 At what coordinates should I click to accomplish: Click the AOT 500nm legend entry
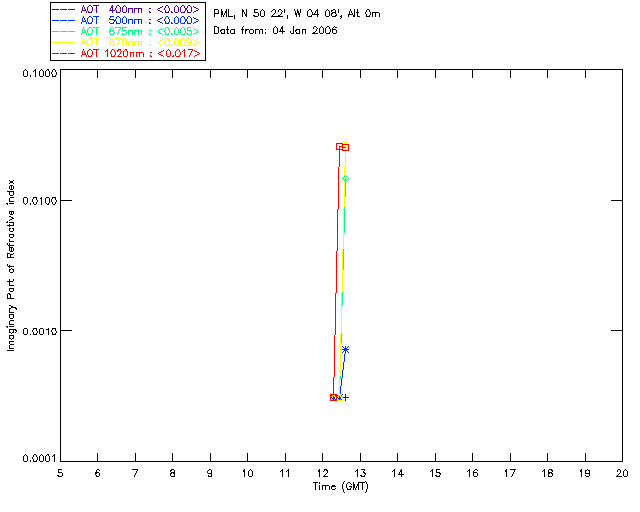126,20
